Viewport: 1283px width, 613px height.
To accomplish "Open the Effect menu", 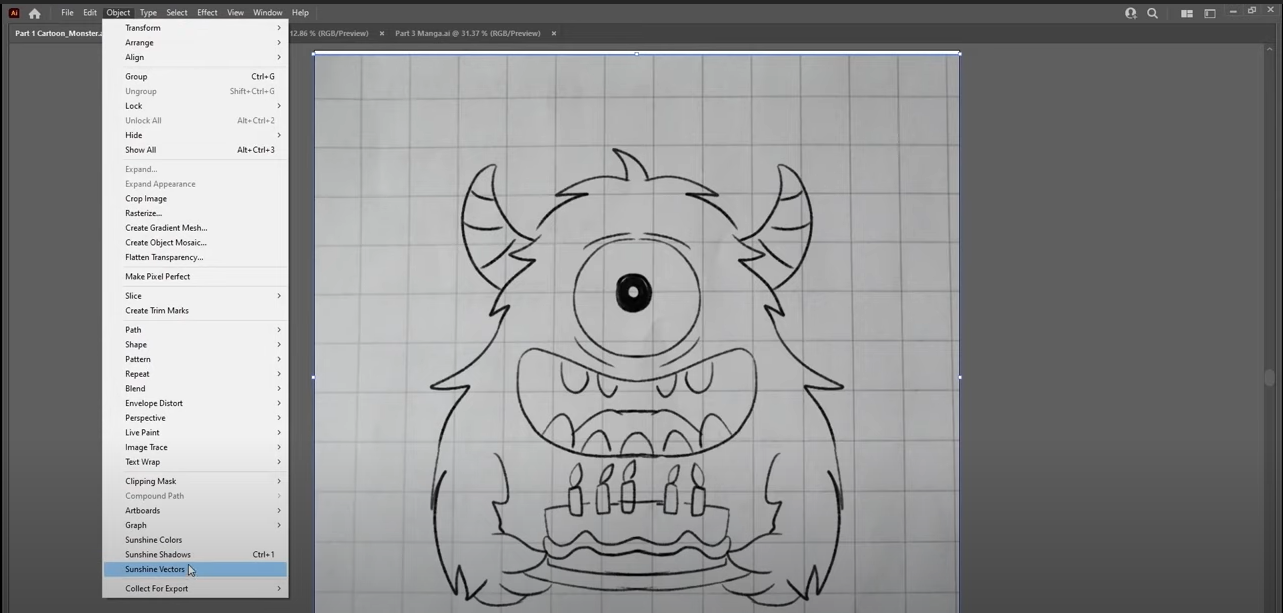I will 207,13.
